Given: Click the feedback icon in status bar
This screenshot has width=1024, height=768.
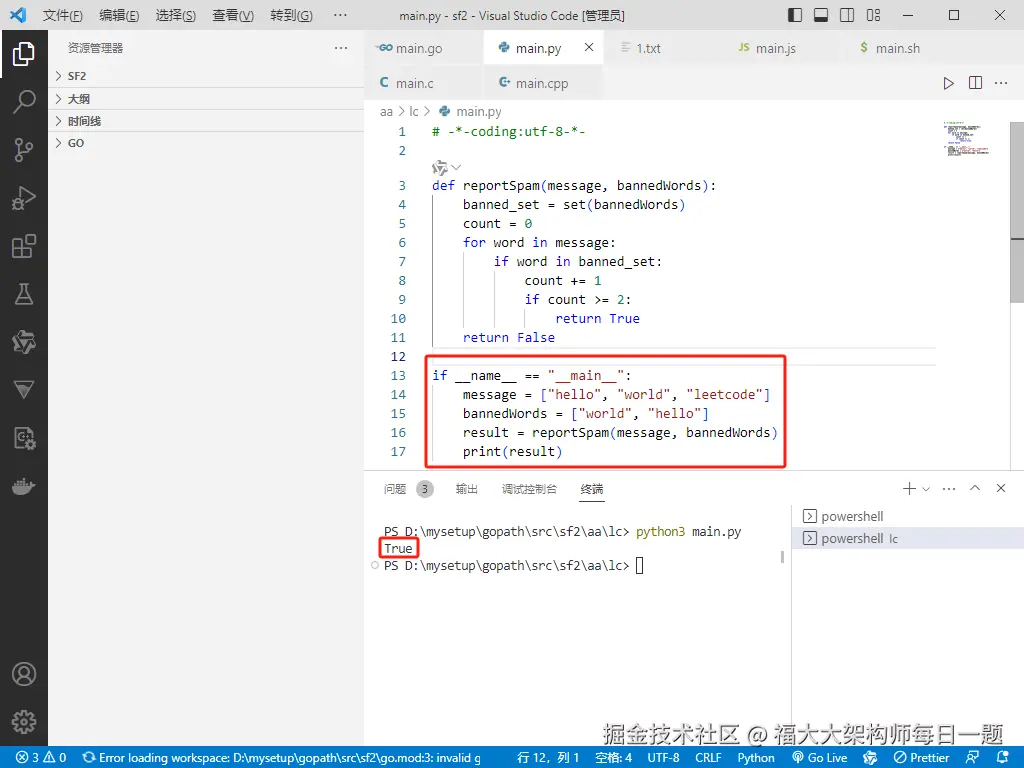Looking at the screenshot, I should click(x=972, y=758).
